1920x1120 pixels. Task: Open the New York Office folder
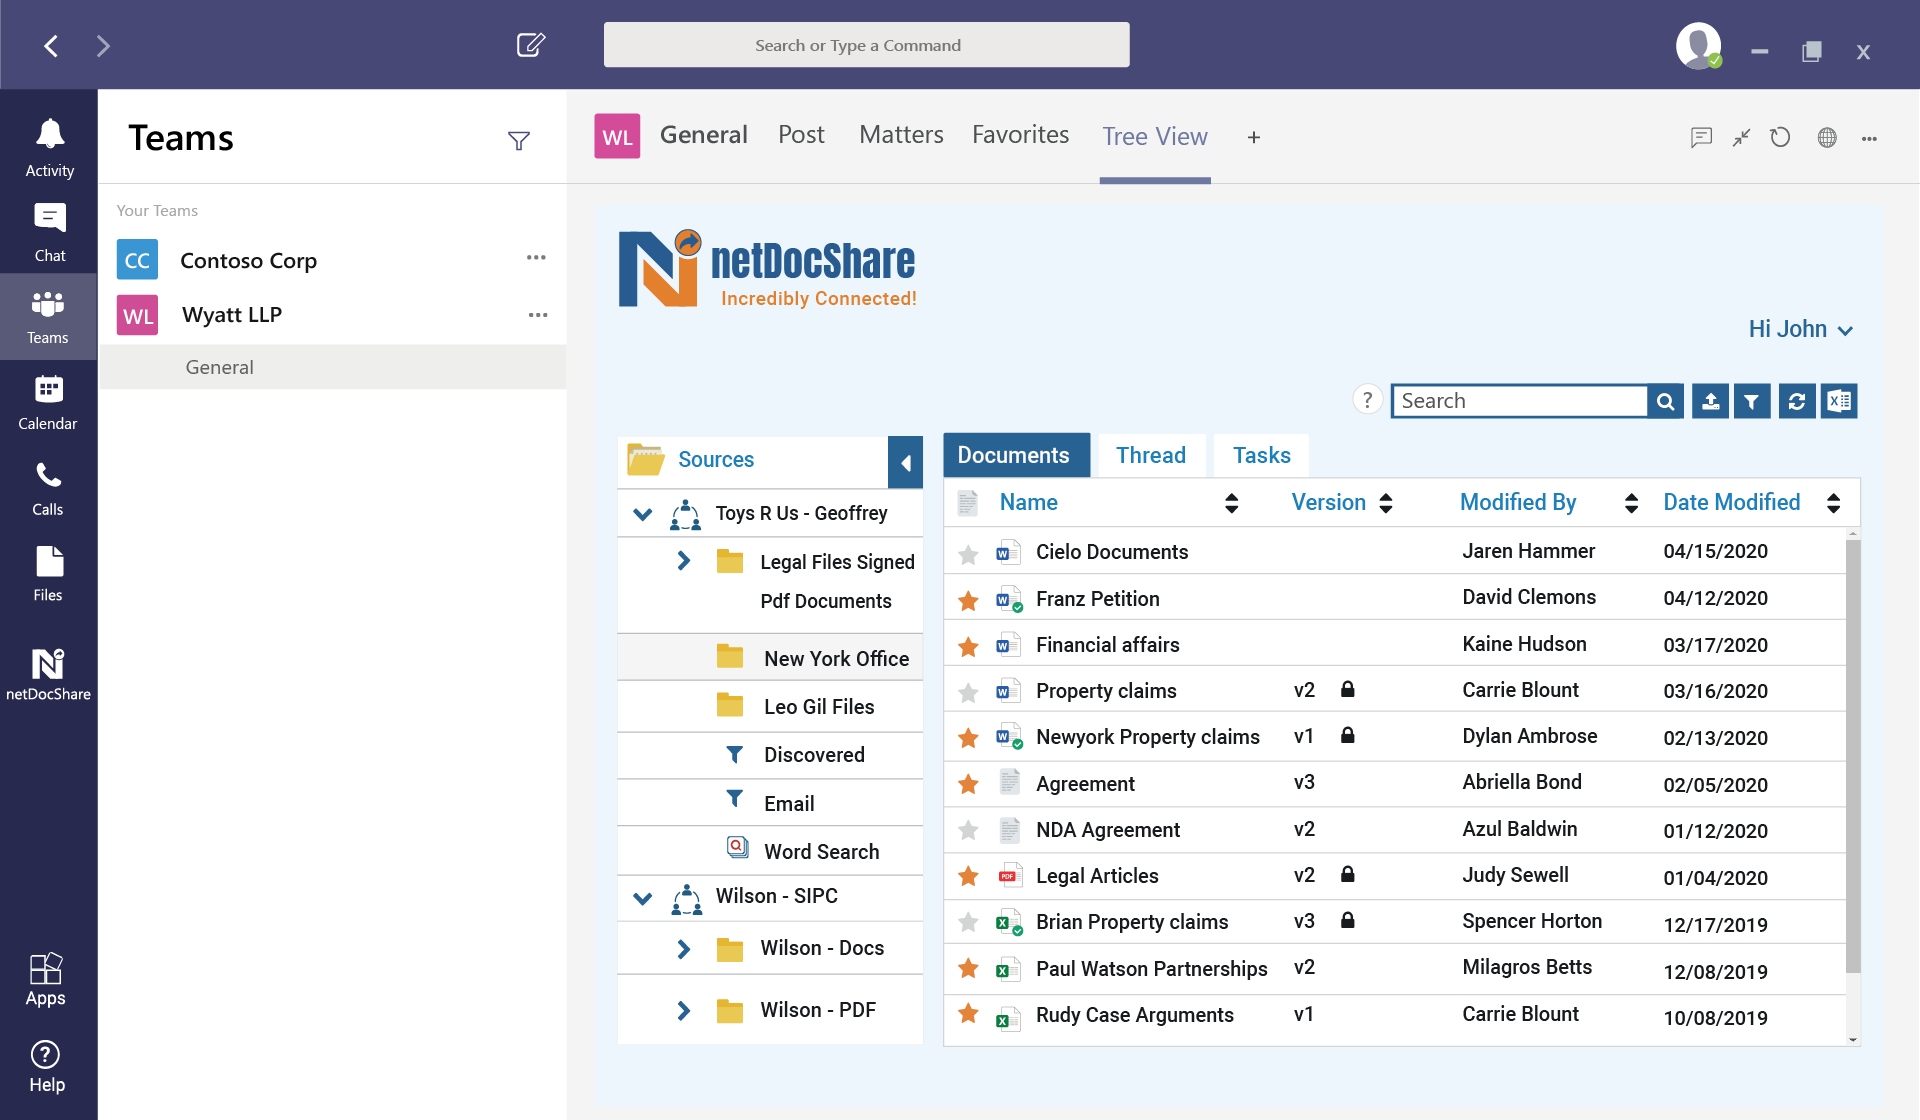pos(770,658)
